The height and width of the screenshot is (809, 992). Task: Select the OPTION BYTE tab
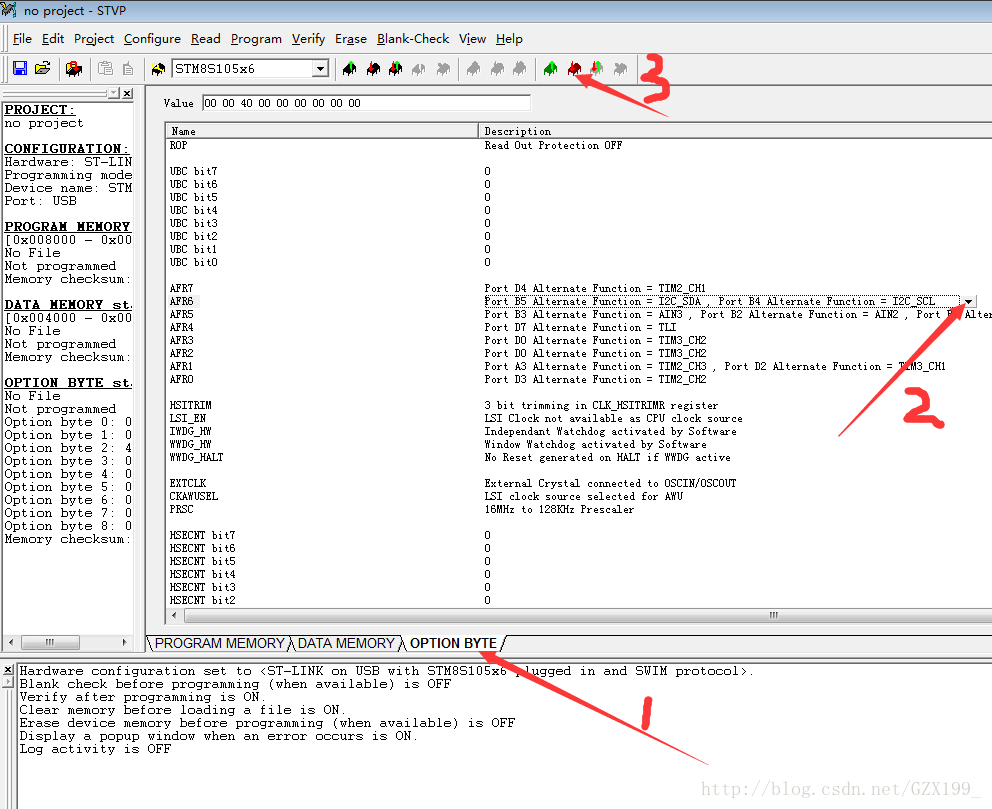(453, 643)
